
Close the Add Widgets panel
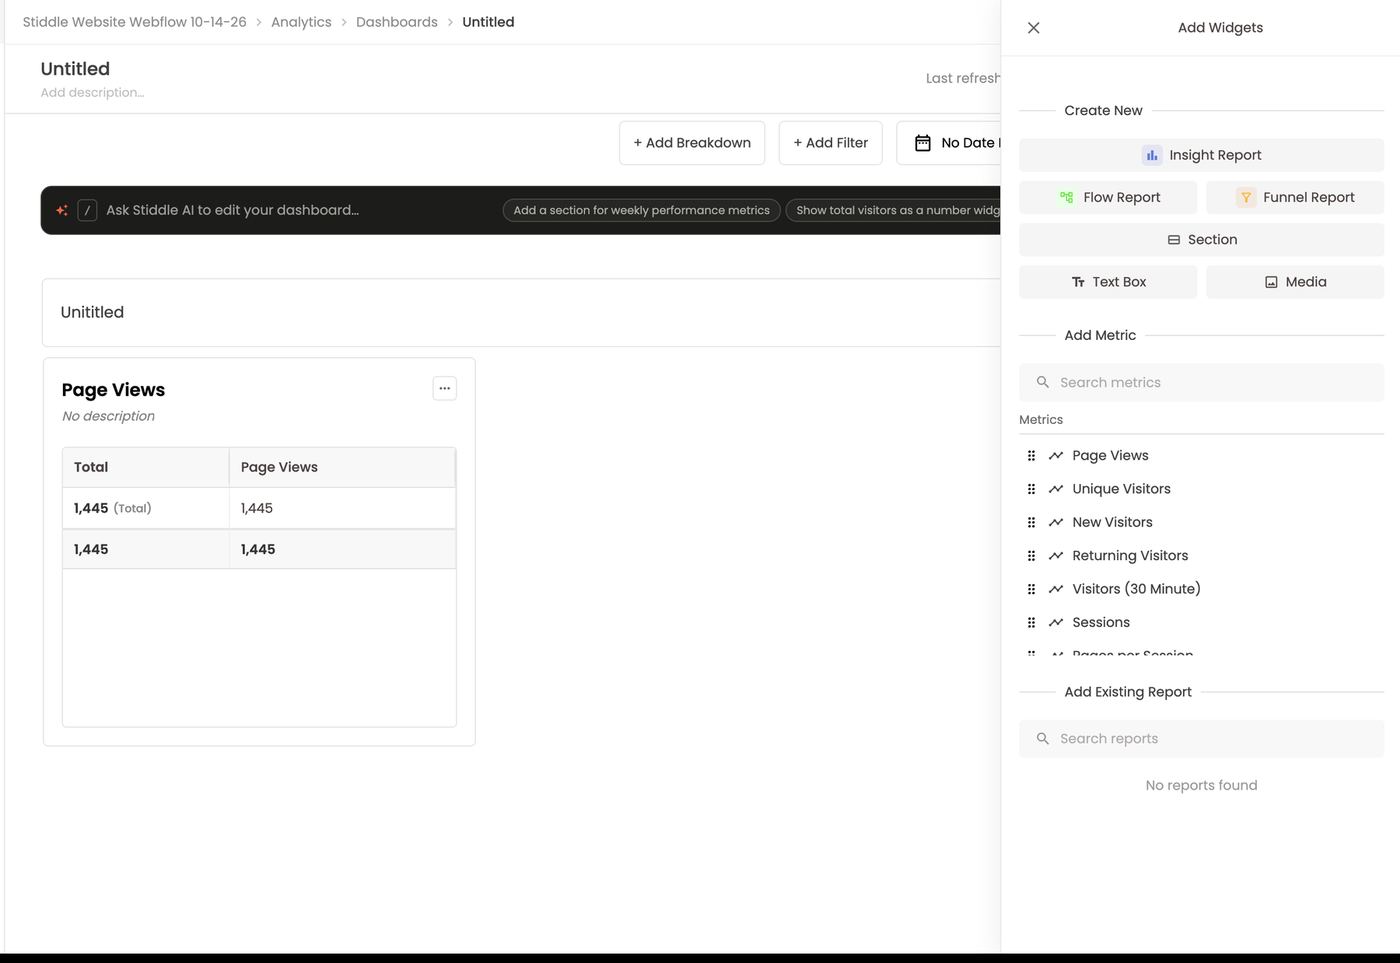coord(1034,28)
